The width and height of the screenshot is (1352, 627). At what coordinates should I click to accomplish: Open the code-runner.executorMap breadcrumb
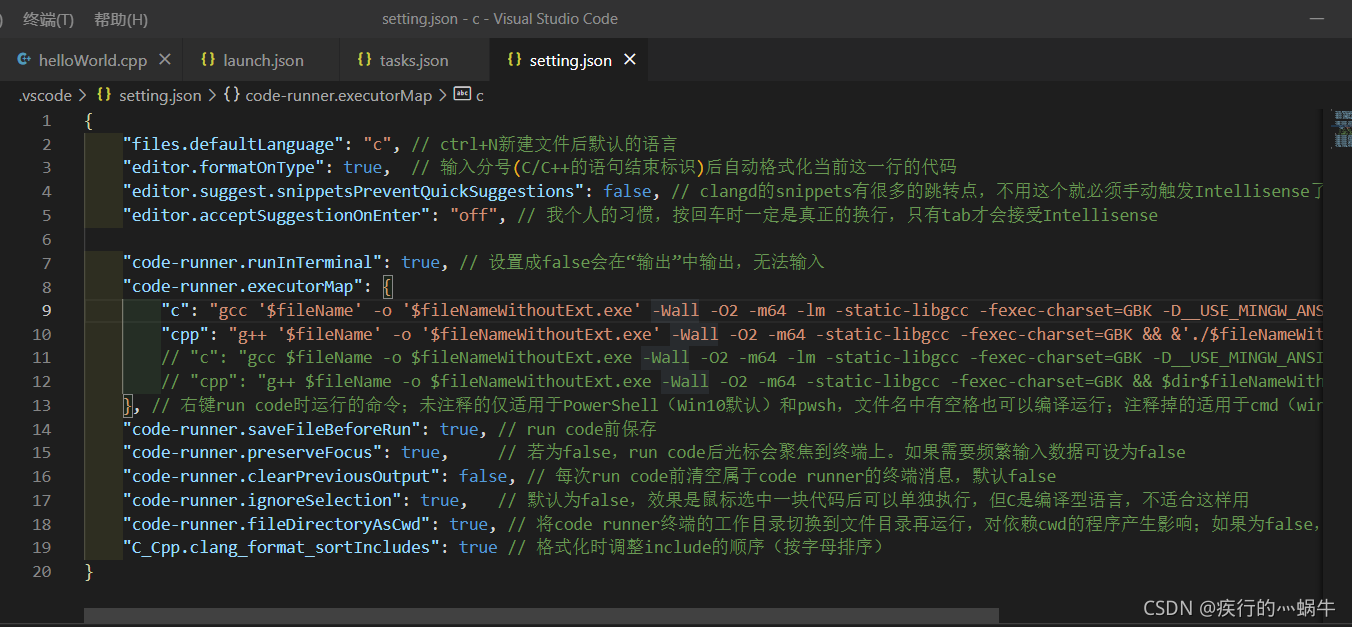coord(339,96)
